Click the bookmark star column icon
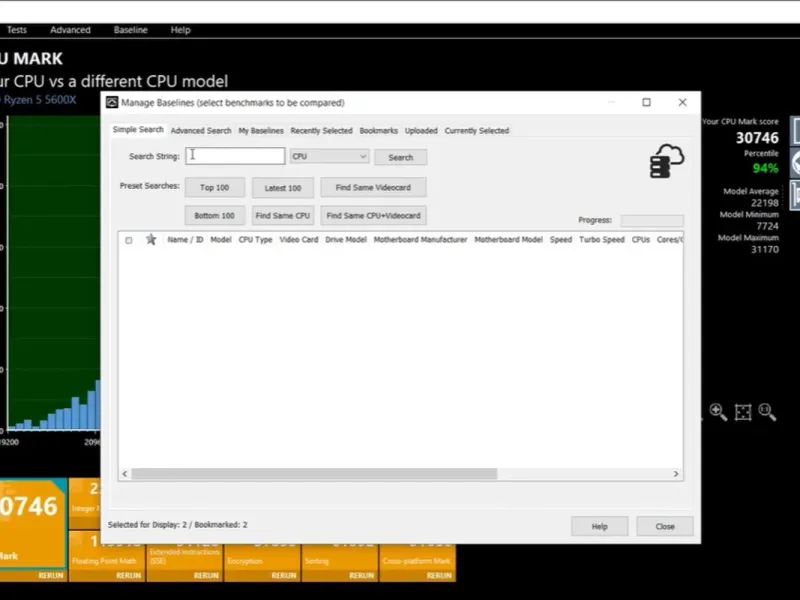The width and height of the screenshot is (800, 600). tap(151, 239)
